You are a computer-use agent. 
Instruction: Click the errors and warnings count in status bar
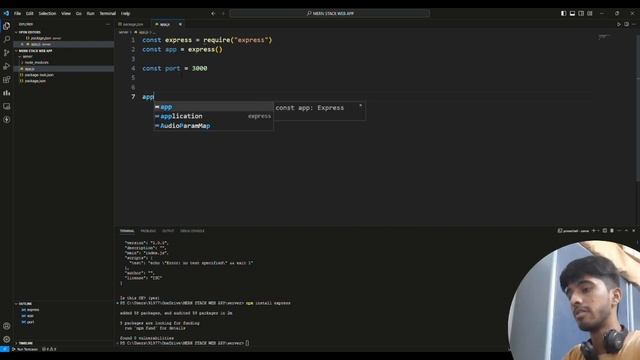49,349
